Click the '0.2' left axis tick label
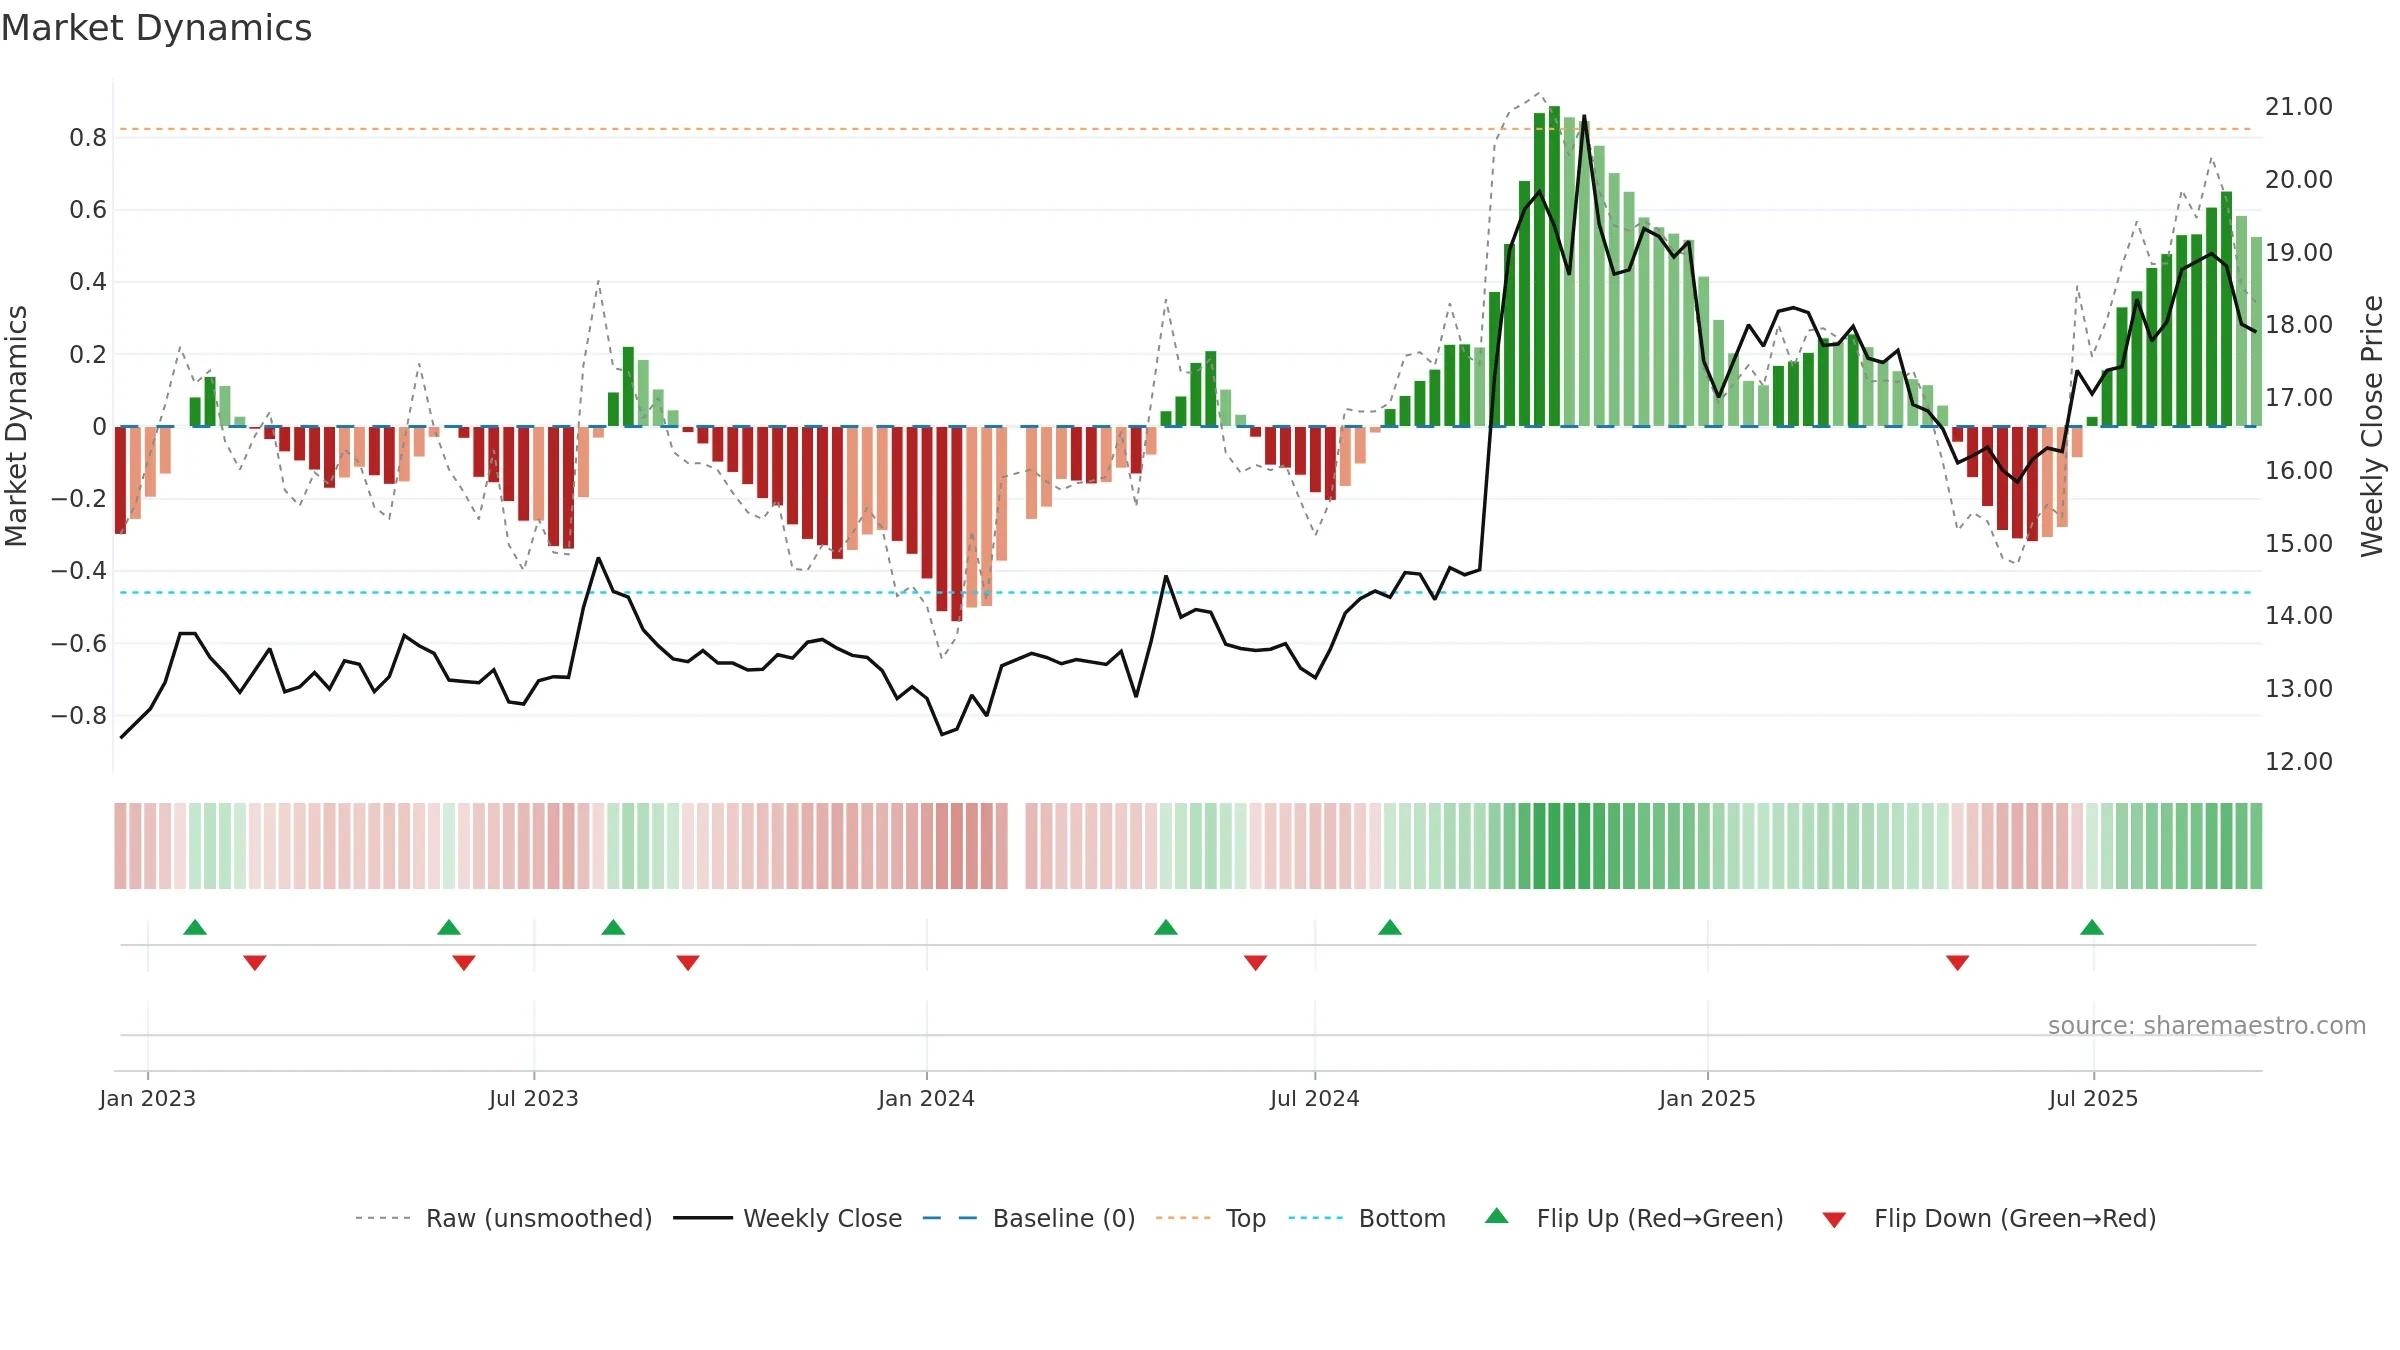2400x1350 pixels. tap(88, 355)
